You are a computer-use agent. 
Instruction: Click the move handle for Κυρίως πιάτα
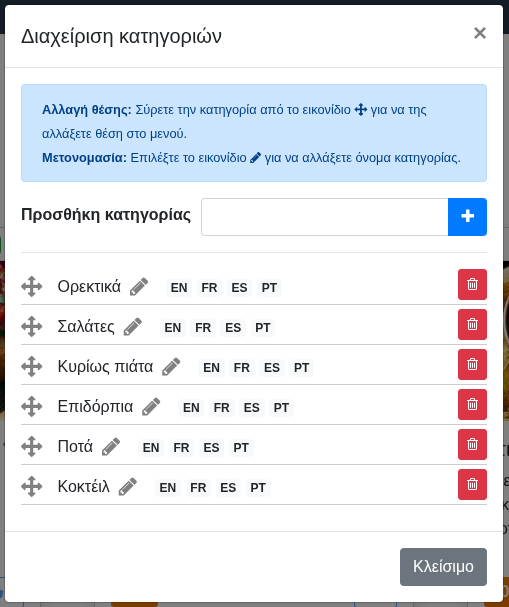32,367
